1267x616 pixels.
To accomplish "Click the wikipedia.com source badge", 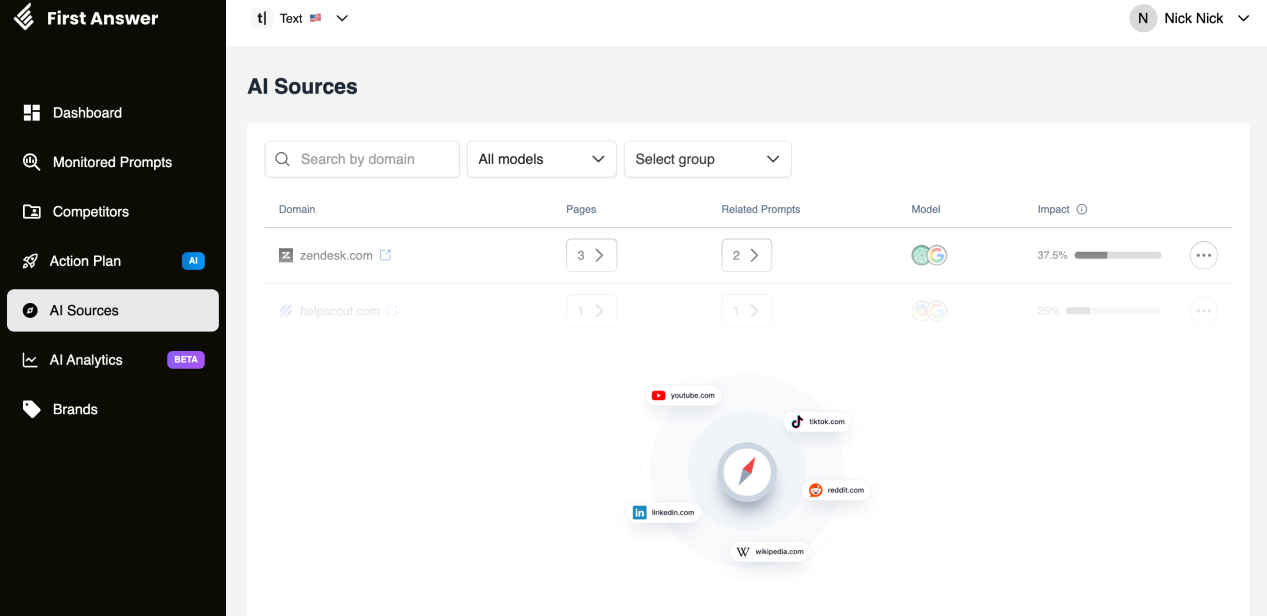I will [x=769, y=551].
